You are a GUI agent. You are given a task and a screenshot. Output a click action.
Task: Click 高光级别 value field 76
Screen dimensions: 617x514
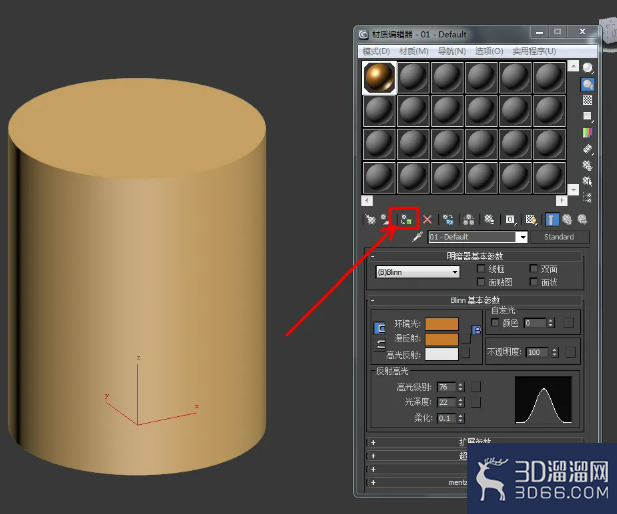446,387
